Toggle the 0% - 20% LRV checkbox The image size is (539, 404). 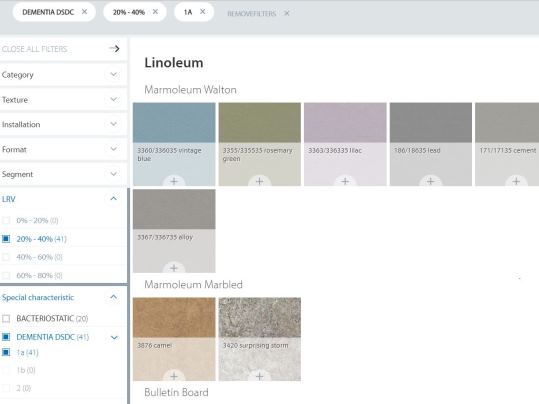(x=6, y=220)
